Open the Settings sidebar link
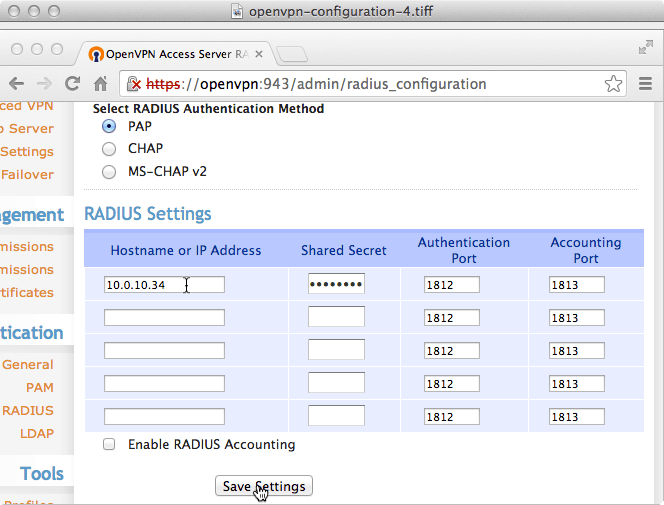 27,152
